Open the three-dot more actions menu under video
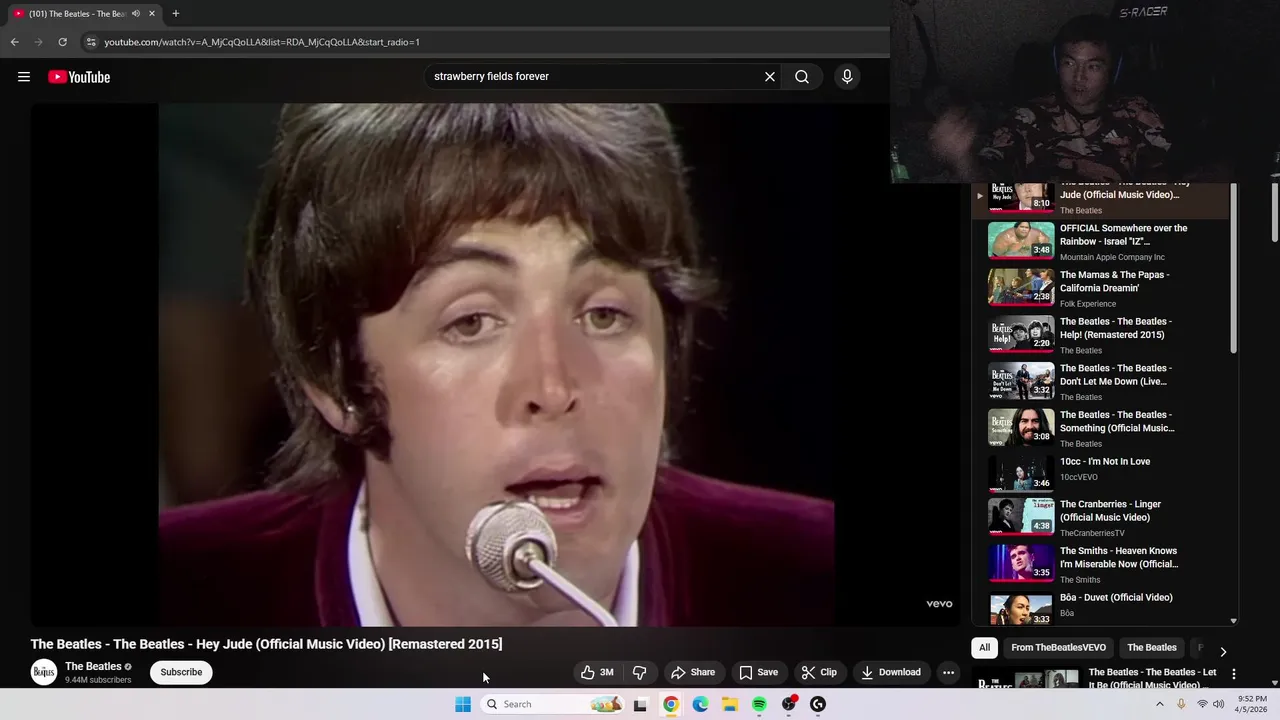This screenshot has height=720, width=1280. point(949,672)
